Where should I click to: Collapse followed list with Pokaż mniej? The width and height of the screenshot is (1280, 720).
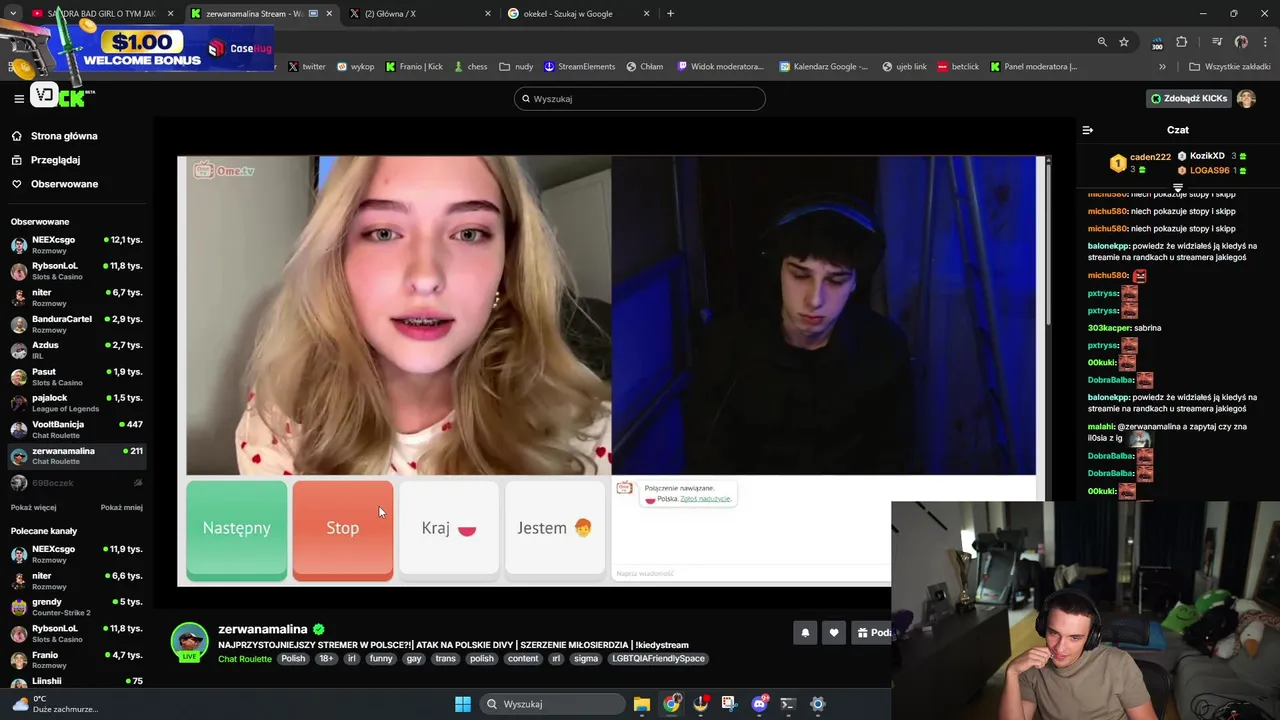pos(122,507)
